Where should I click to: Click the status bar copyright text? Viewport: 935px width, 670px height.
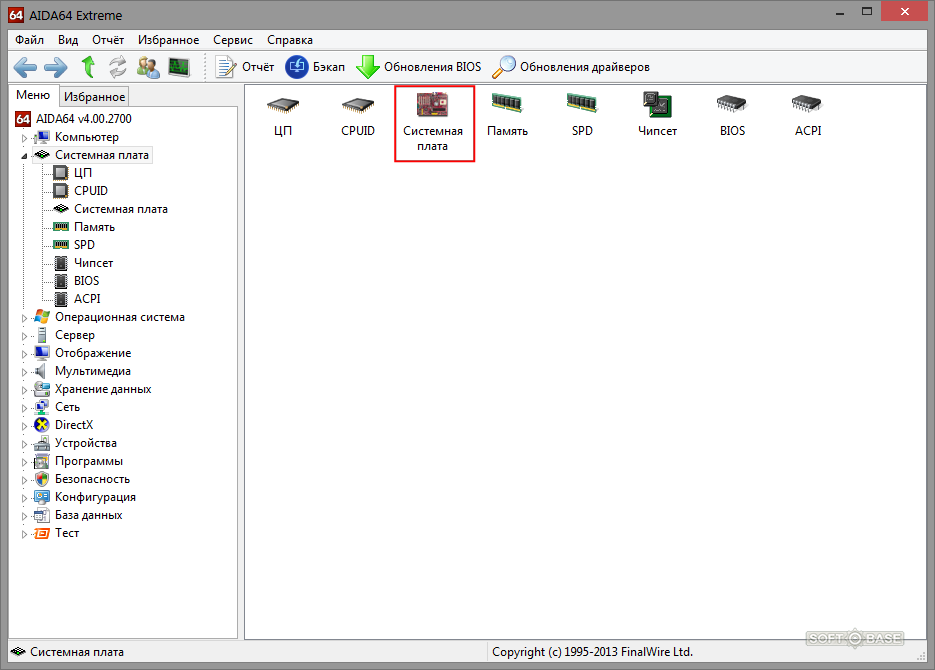pos(592,652)
